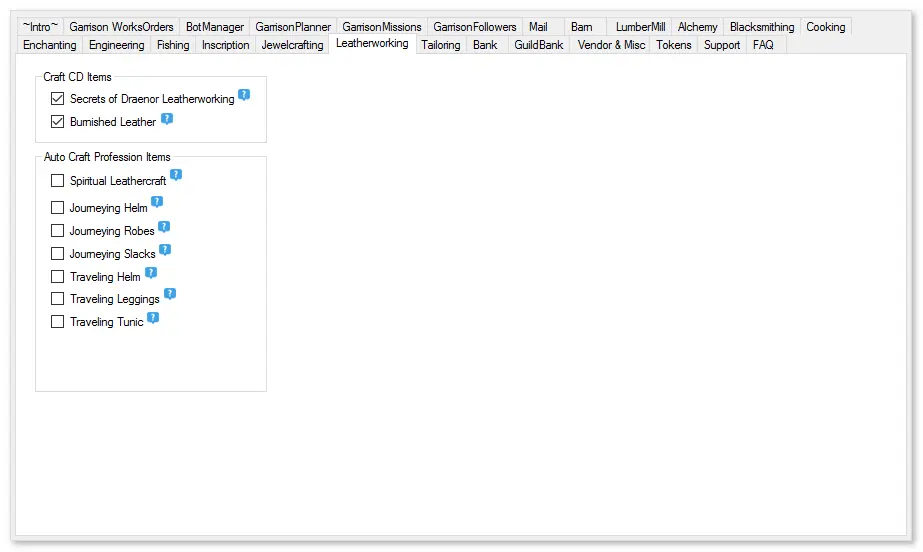Switch to GarrisonFollowers tab
The height and width of the screenshot is (552, 923).
click(475, 26)
